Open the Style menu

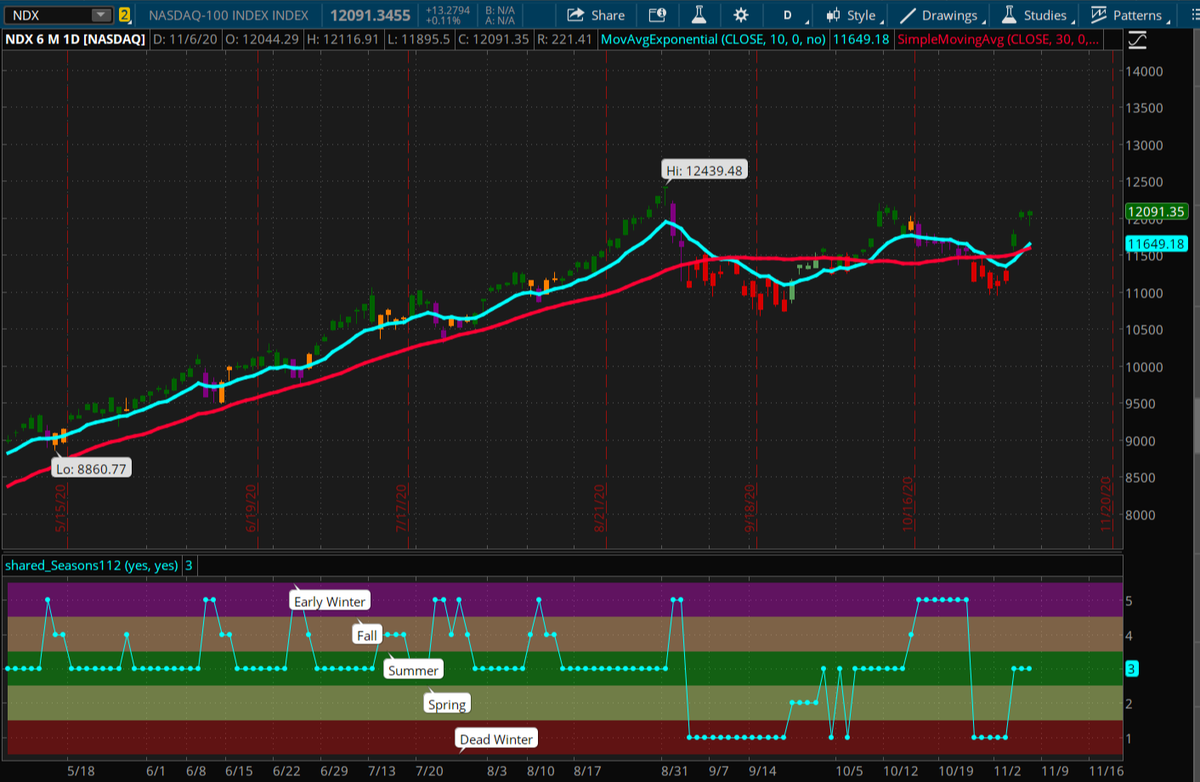point(853,15)
